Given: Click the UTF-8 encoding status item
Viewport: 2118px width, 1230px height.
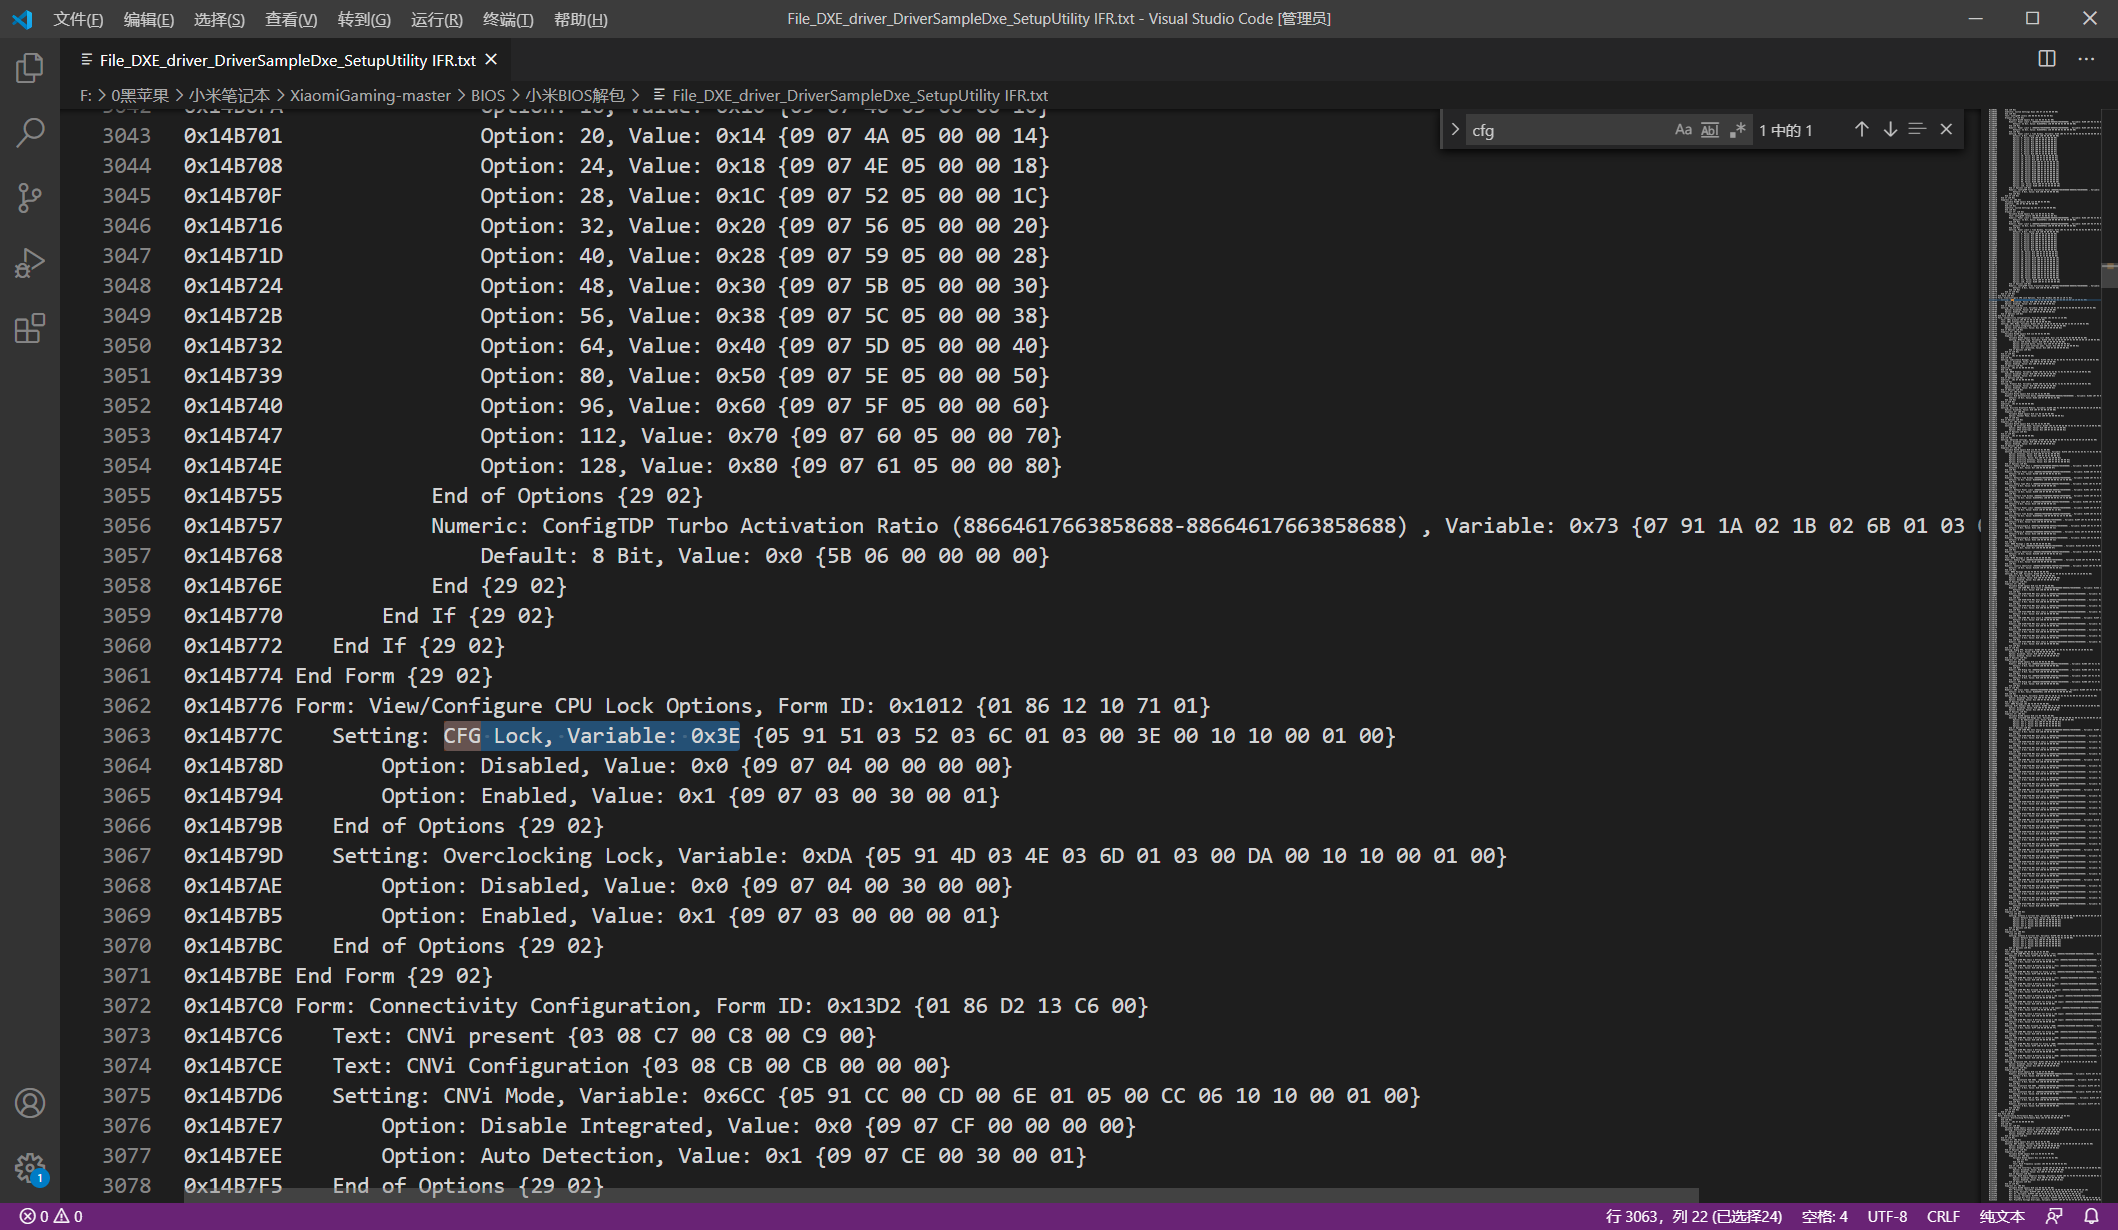Looking at the screenshot, I should pos(1887,1216).
